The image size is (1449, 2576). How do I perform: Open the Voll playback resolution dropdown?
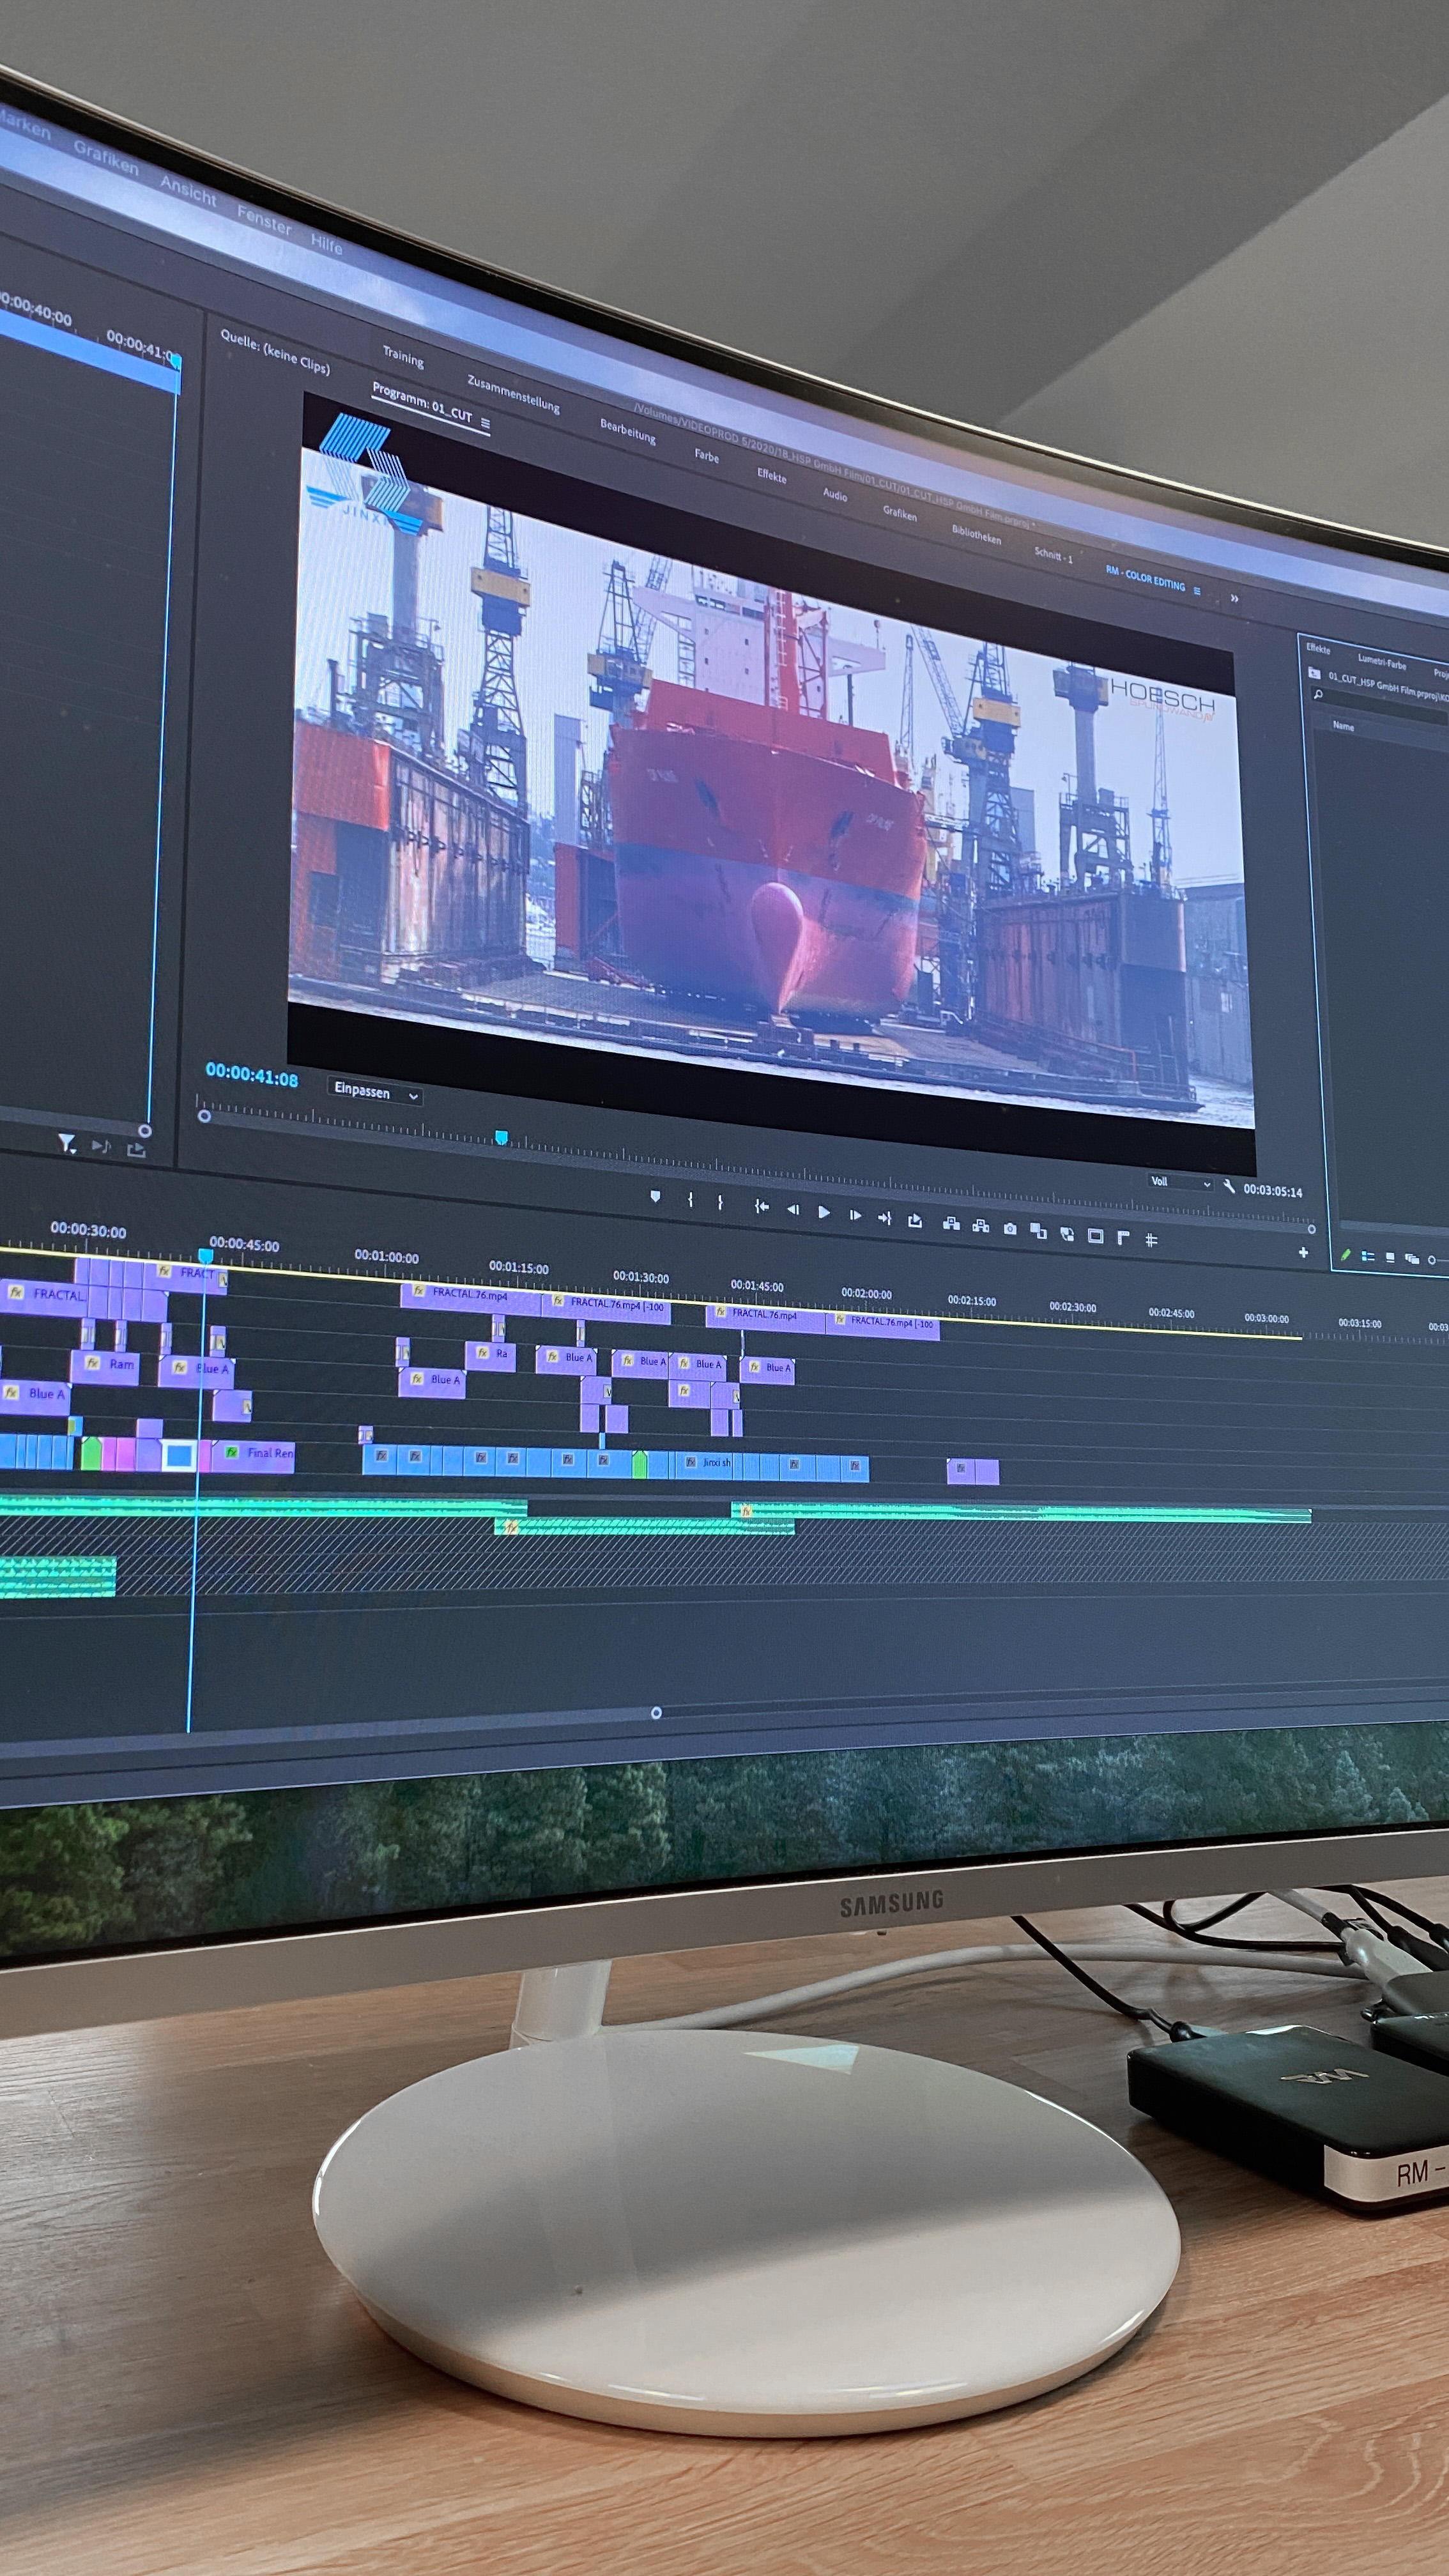1180,1182
